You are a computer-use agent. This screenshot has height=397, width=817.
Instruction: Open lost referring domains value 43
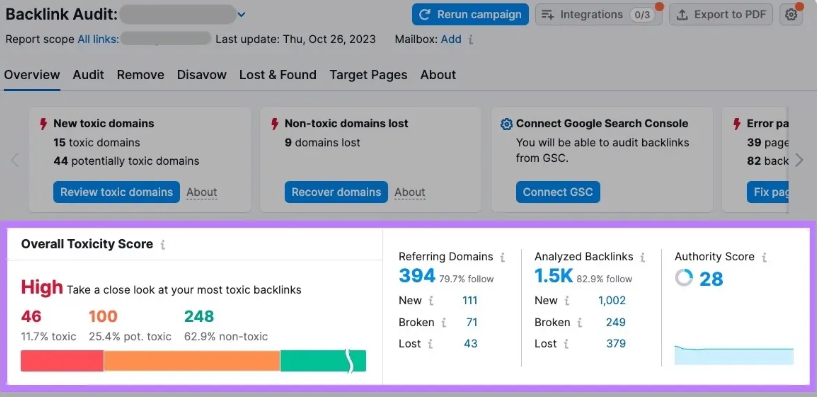471,344
